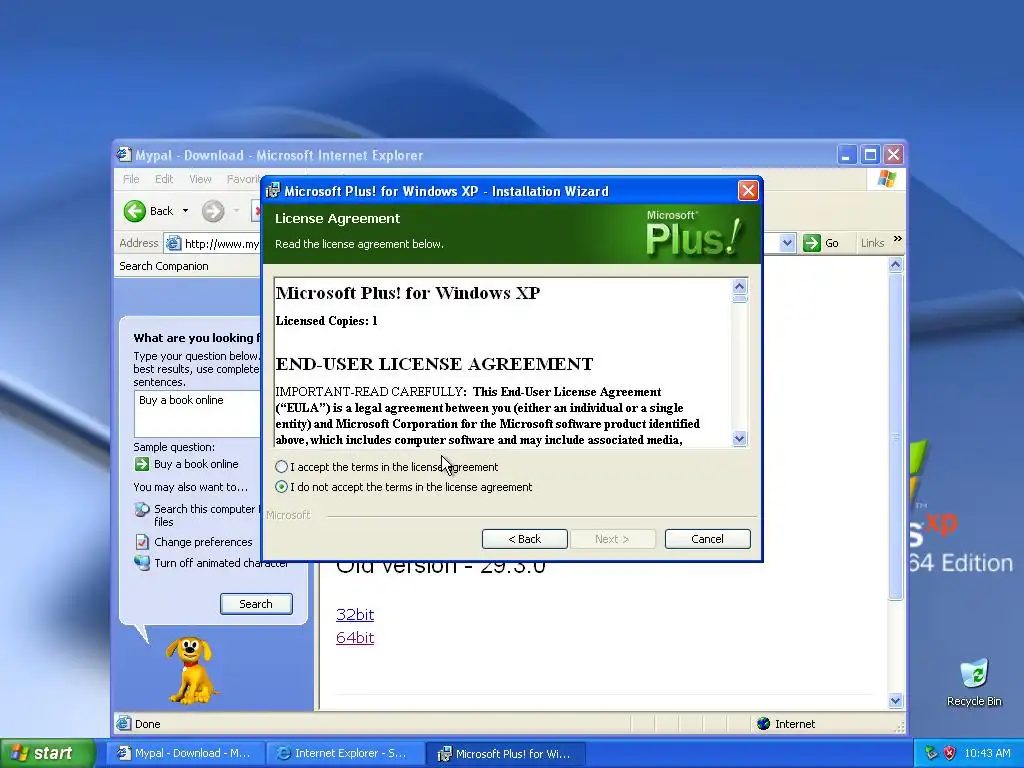Viewport: 1024px width, 768px height.
Task: Select the Recycle Bin desktop icon
Action: [974, 682]
